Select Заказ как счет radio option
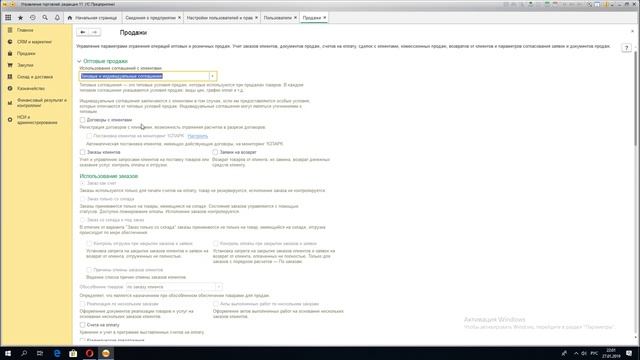 click(82, 183)
